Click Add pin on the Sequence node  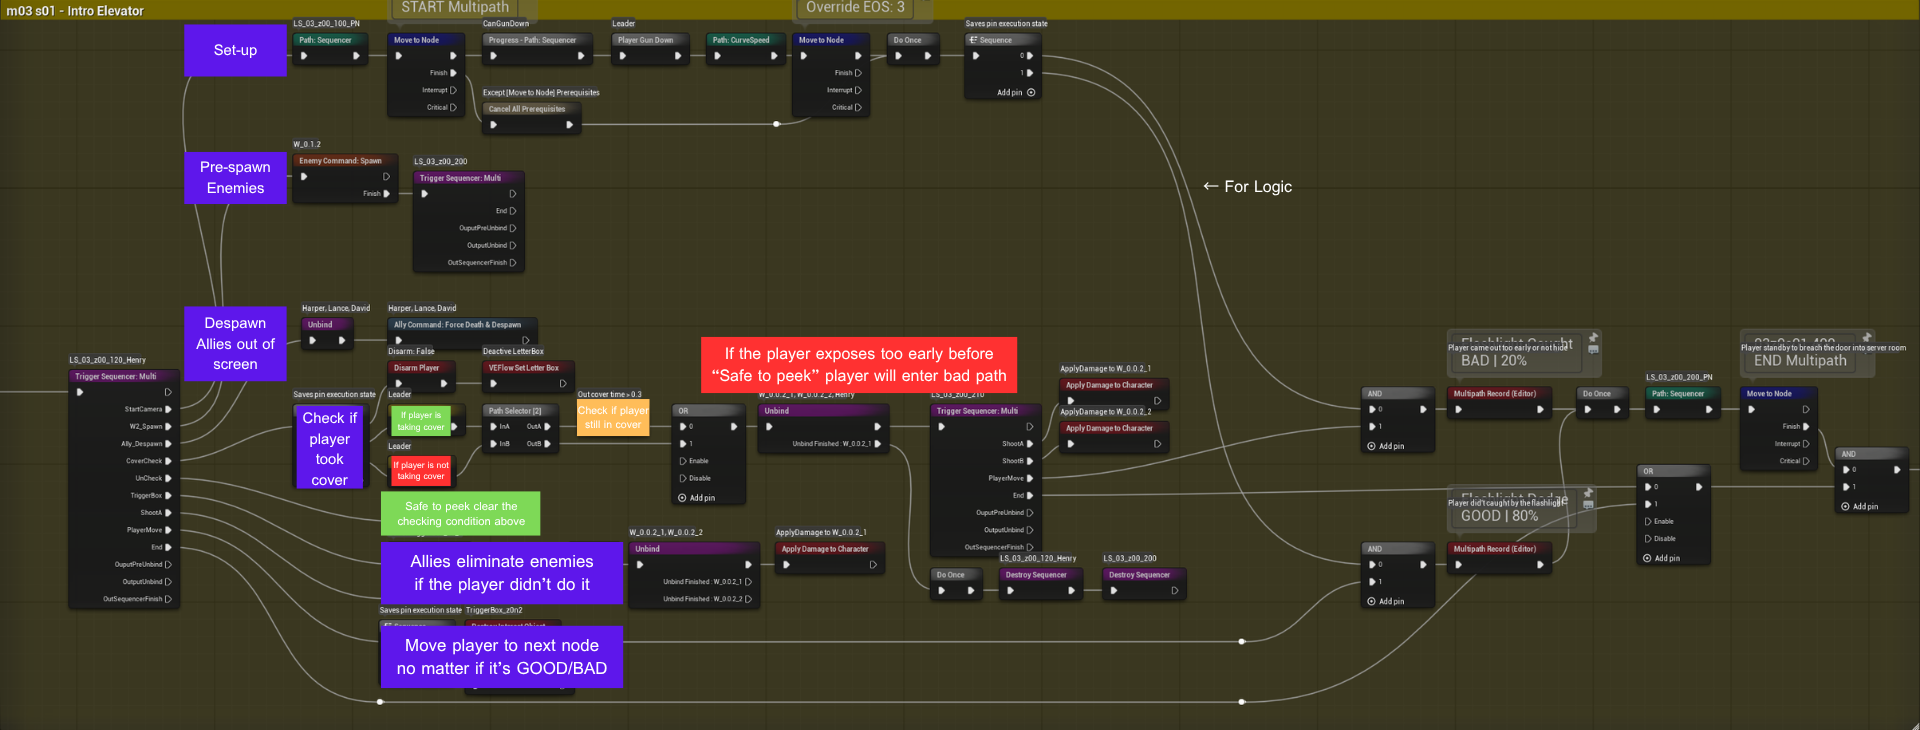pyautogui.click(x=1016, y=93)
